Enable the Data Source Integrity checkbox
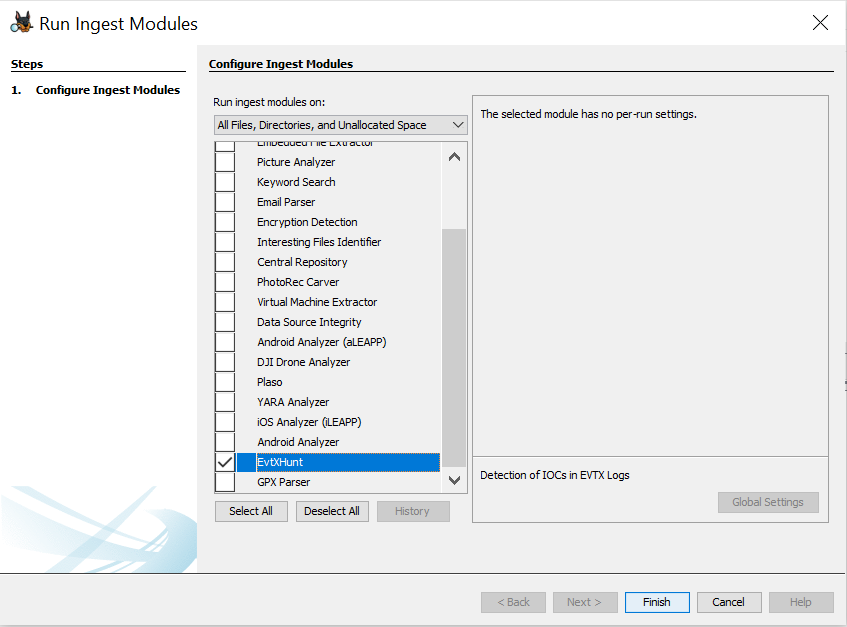 [225, 322]
